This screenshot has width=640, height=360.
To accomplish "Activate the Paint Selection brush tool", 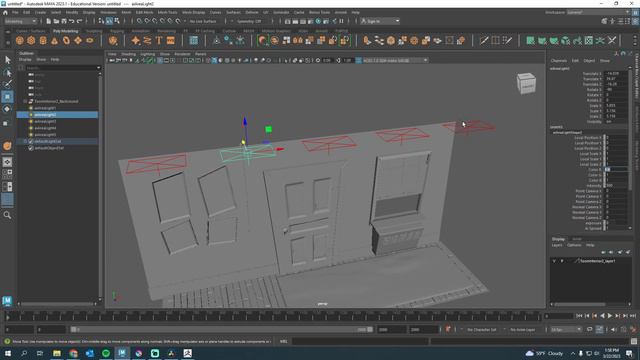I will click(7, 84).
